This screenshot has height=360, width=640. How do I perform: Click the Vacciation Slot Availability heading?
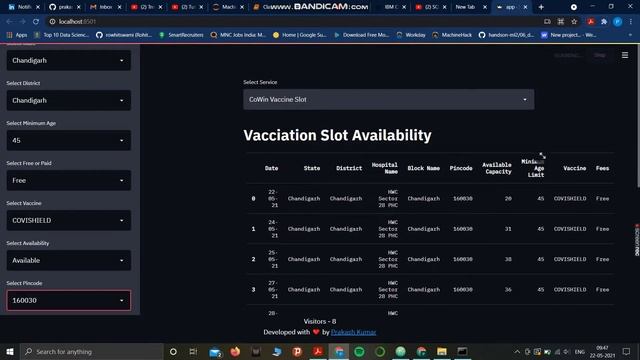337,135
